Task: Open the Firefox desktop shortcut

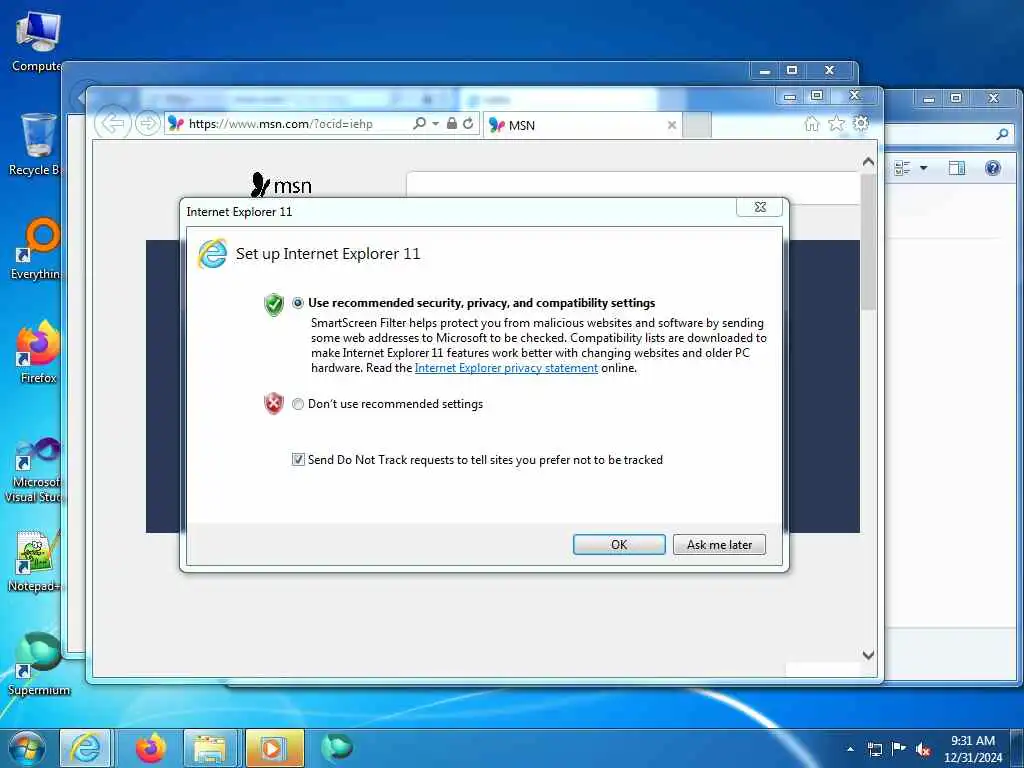Action: tap(38, 351)
